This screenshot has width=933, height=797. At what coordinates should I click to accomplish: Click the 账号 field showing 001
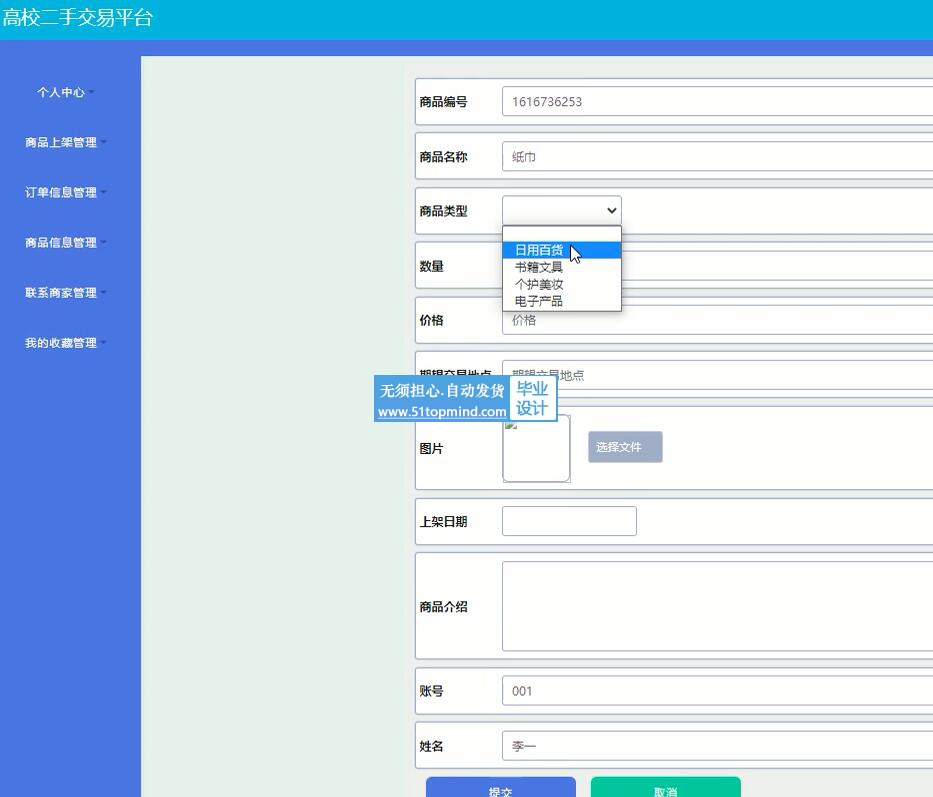point(717,690)
